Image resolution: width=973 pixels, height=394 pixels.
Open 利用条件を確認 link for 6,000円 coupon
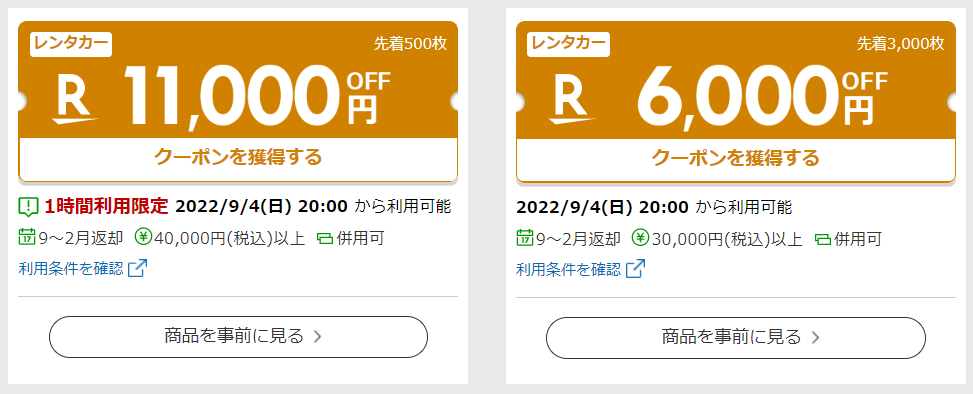(569, 269)
